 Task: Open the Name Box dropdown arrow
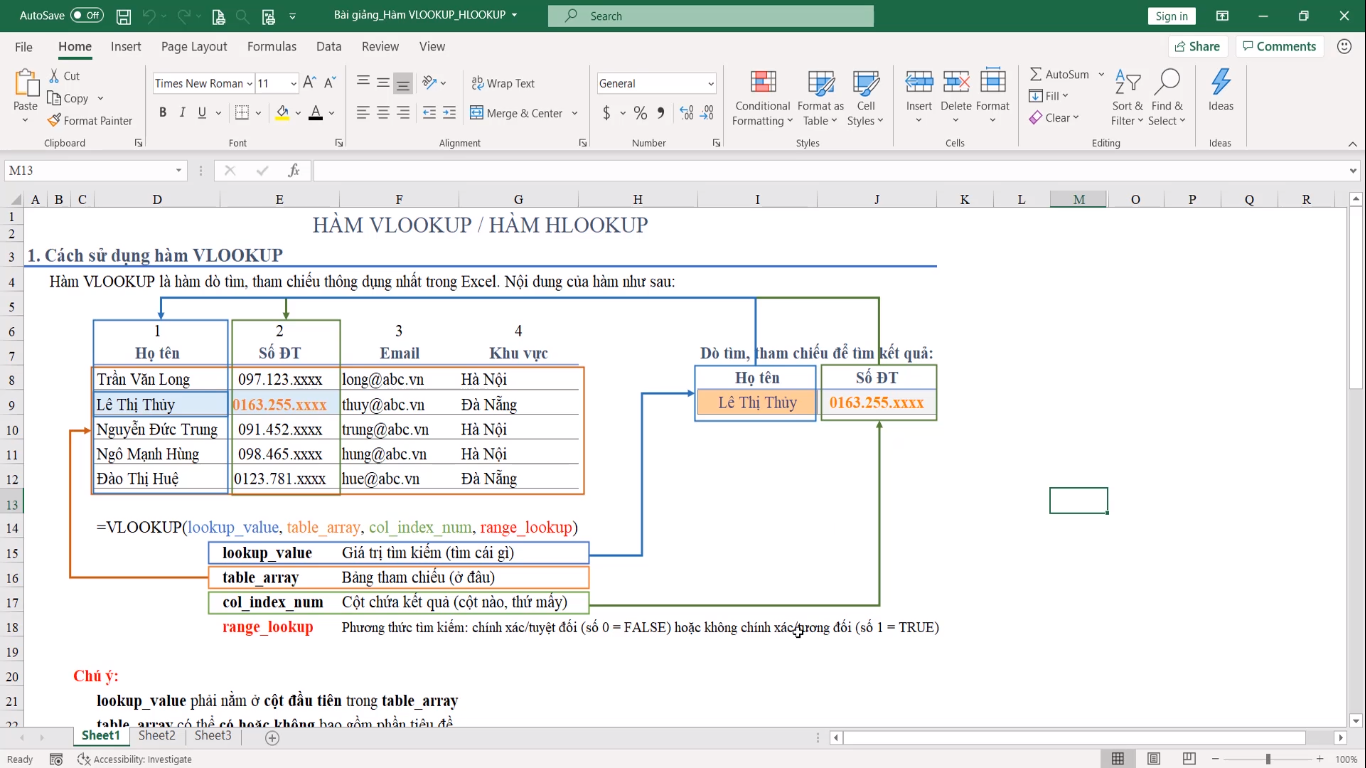pyautogui.click(x=179, y=171)
